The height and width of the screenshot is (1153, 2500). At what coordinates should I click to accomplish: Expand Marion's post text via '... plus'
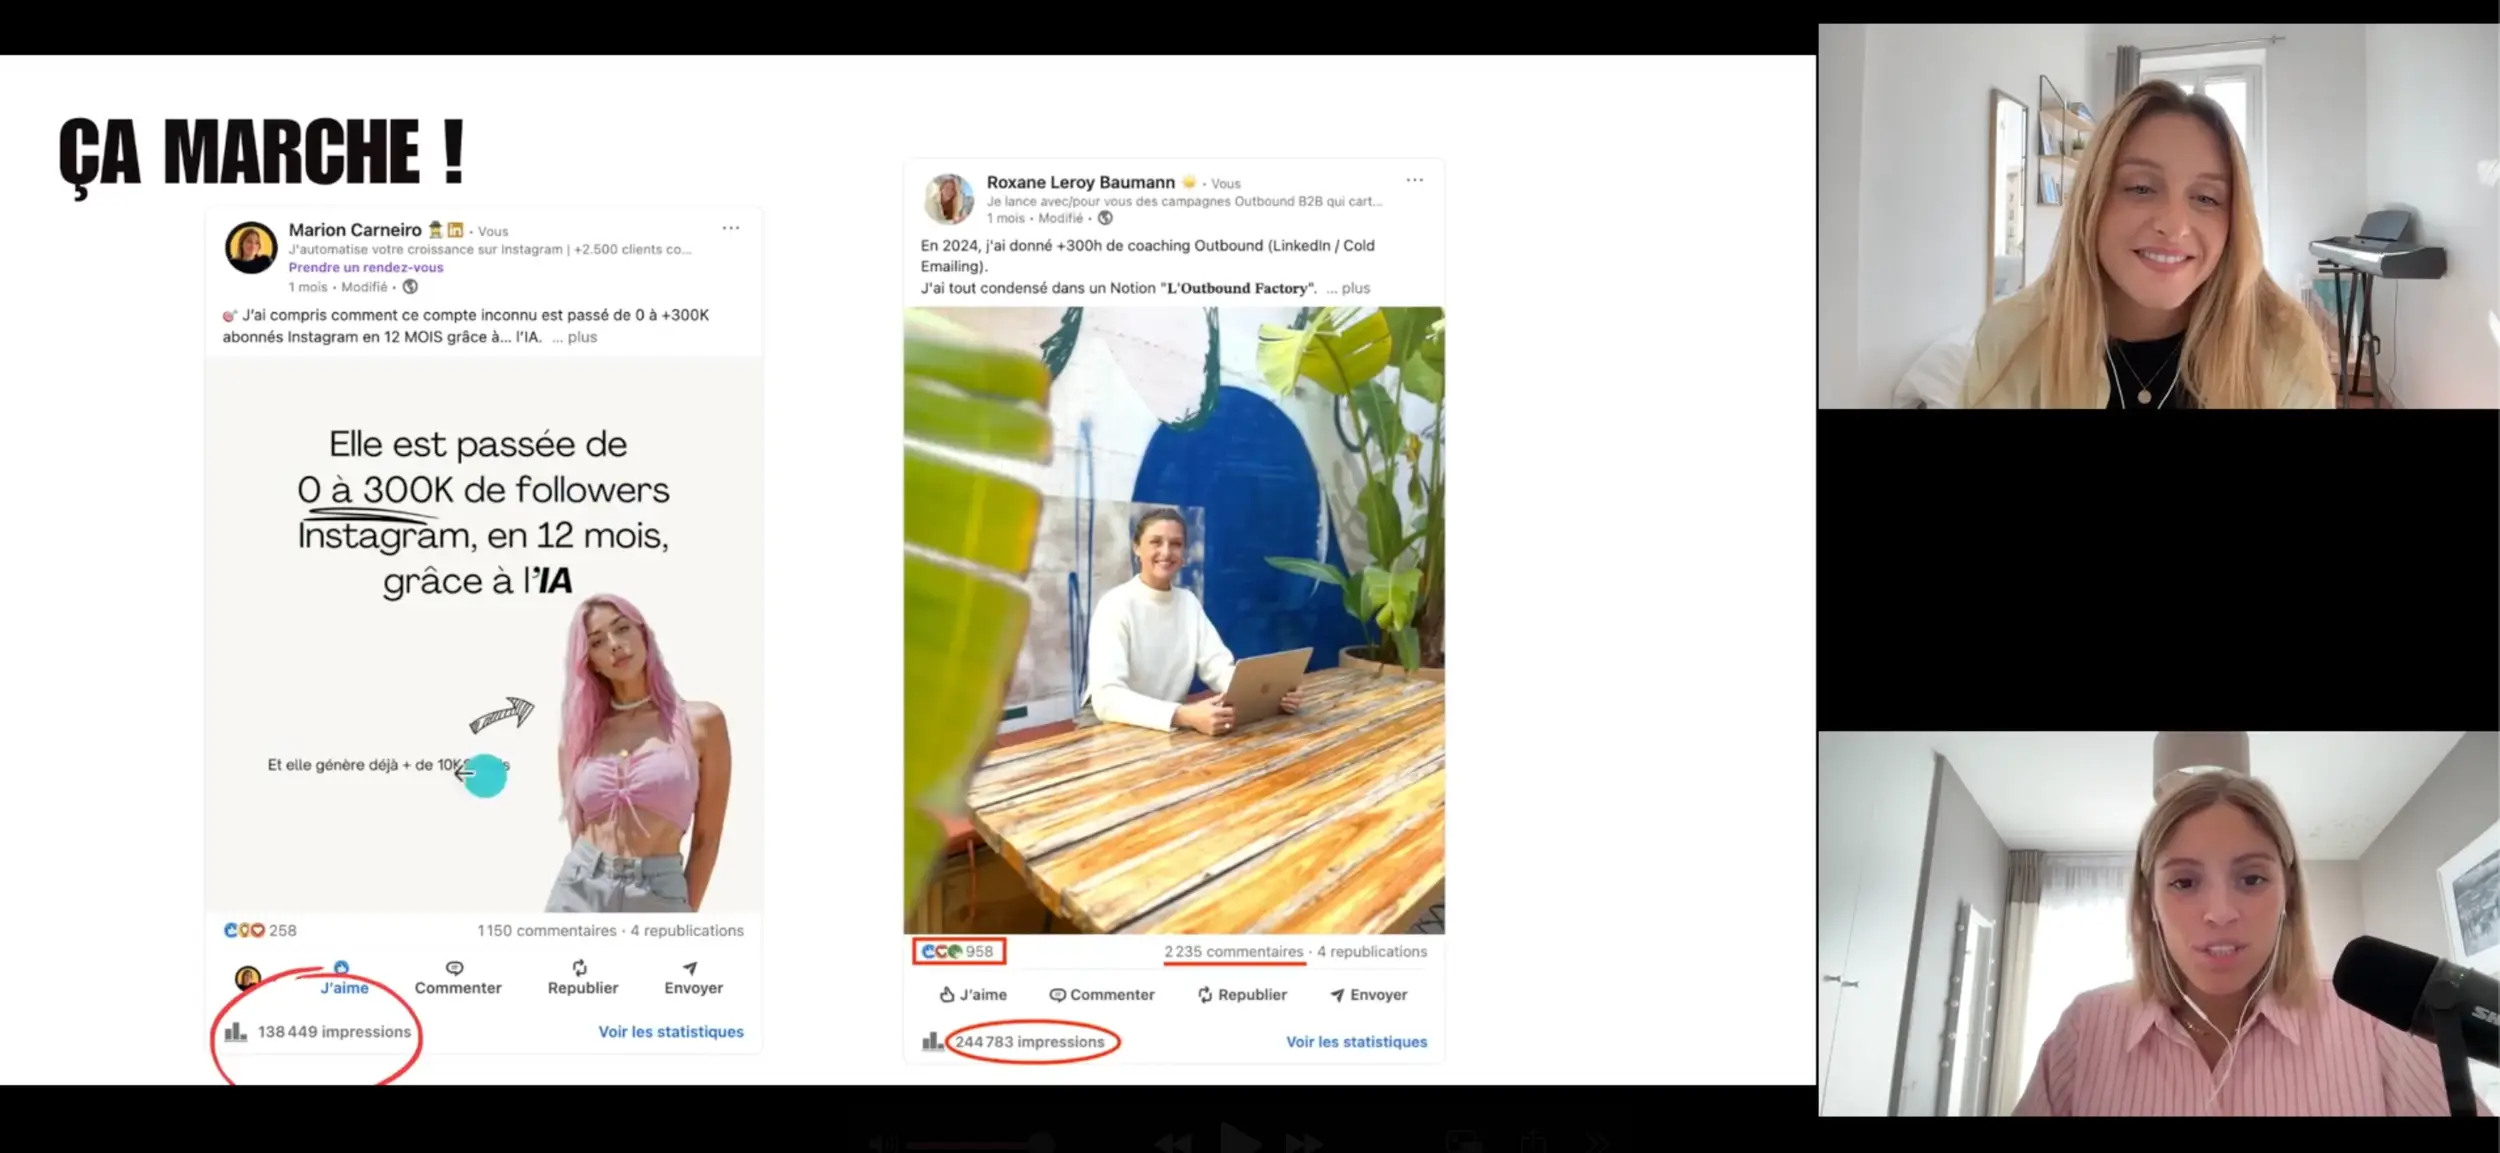coord(575,337)
